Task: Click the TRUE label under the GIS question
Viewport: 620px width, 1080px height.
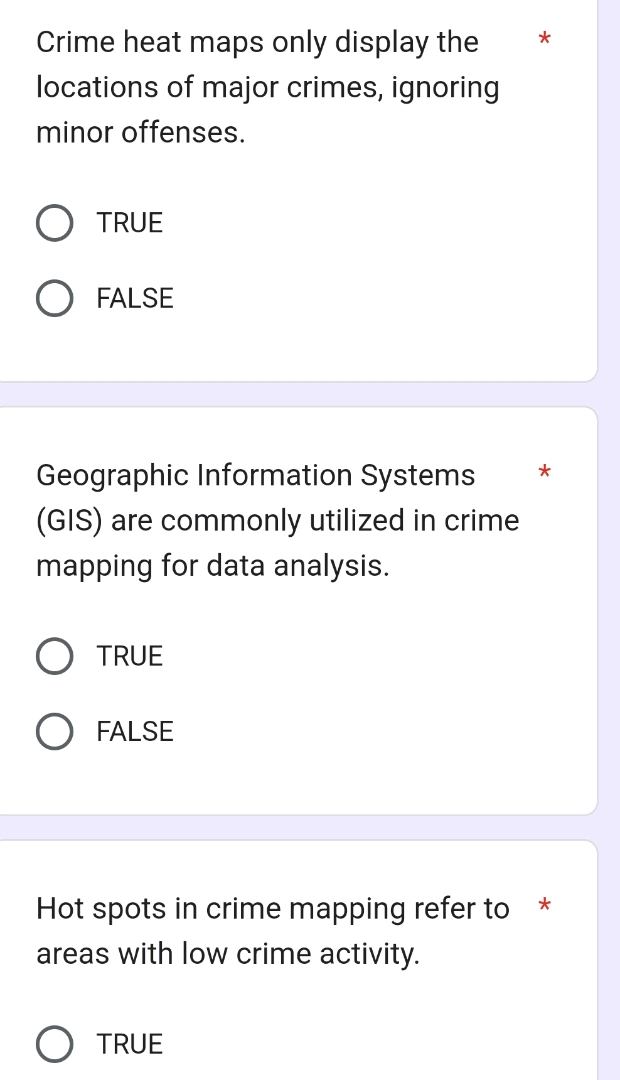Action: click(129, 656)
